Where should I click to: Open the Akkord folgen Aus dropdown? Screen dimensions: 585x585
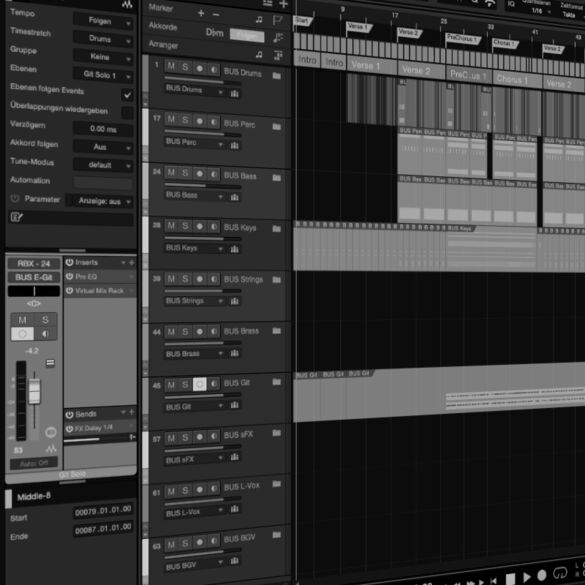tap(103, 147)
